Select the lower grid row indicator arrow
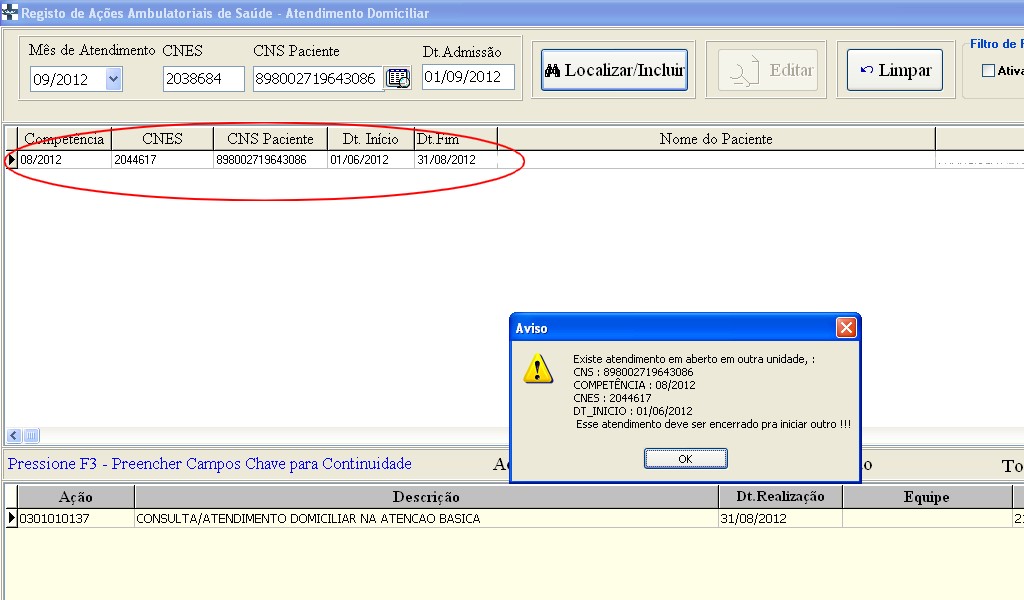Screen dimensions: 1024x600 point(11,518)
